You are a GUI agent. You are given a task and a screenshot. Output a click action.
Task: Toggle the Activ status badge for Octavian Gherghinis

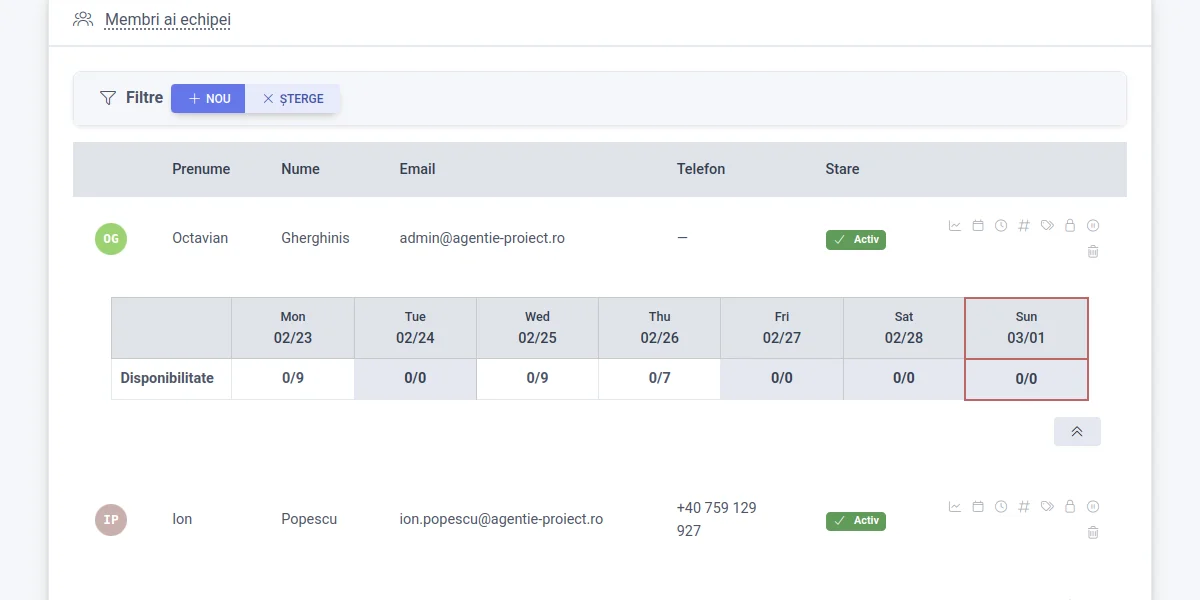tap(855, 239)
